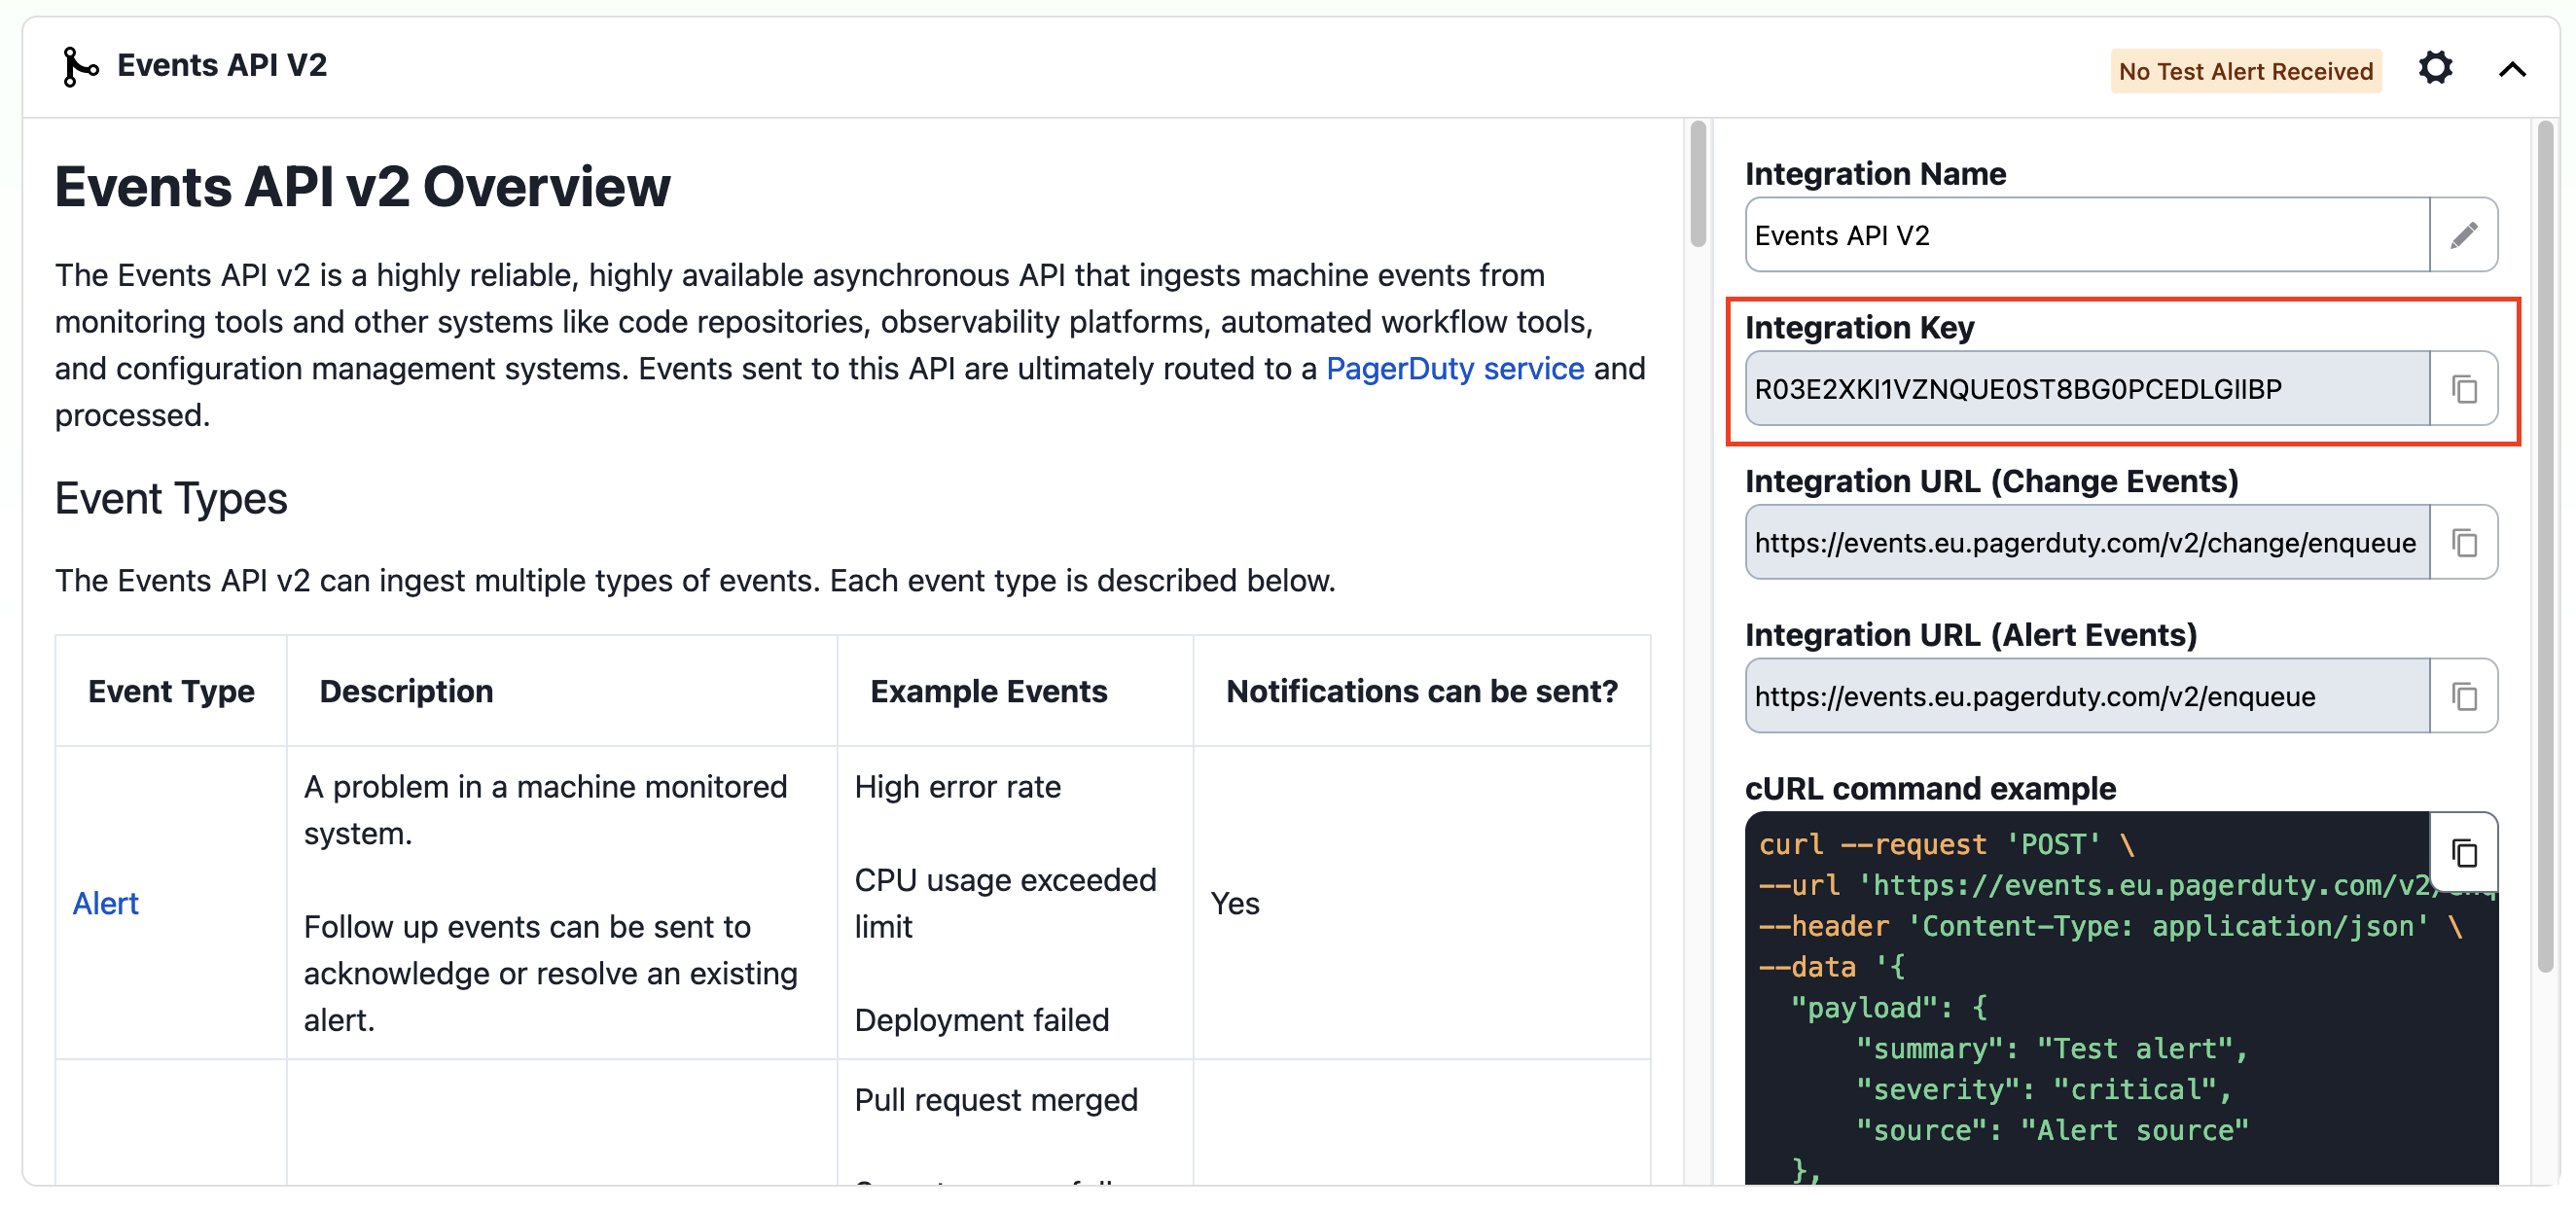Copy the Change Events integration URL
The image size is (2576, 1210).
[2464, 543]
